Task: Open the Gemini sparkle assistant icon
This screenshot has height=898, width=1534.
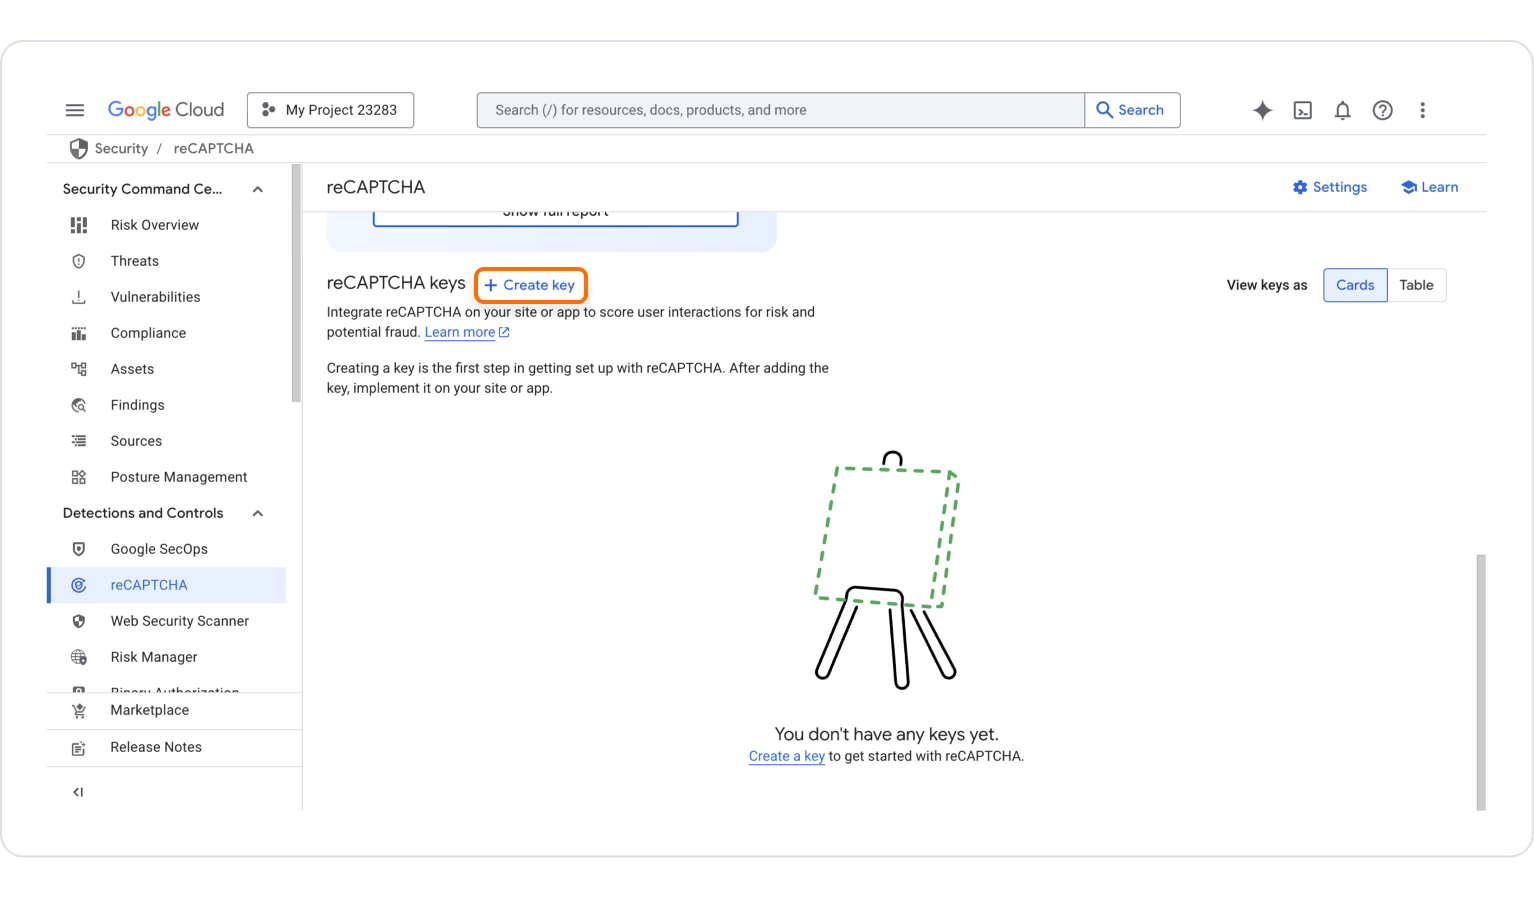Action: (x=1262, y=110)
